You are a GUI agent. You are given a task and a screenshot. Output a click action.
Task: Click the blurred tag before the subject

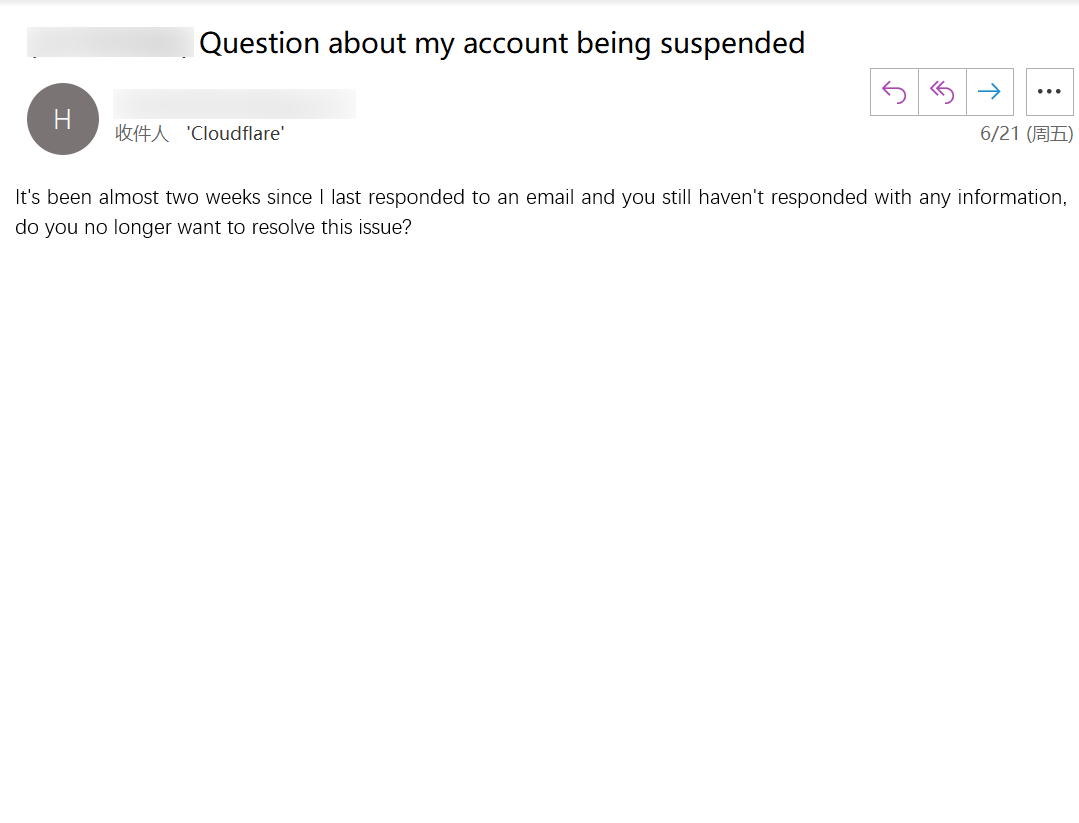pos(110,43)
